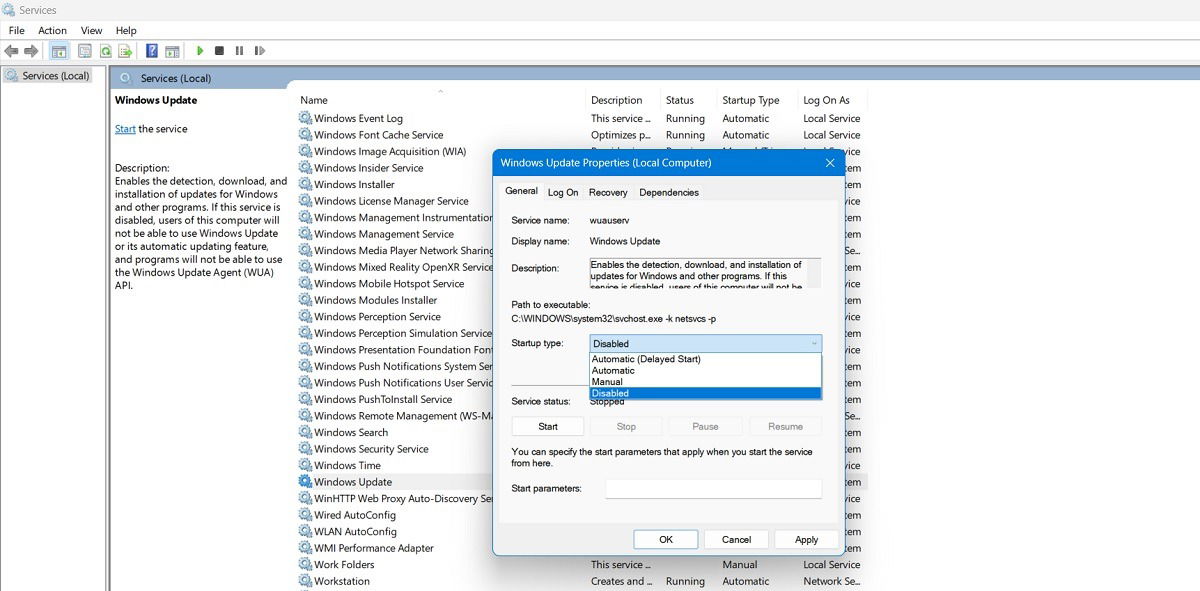Click the Forward arrow in the toolbar
The width and height of the screenshot is (1200, 591).
pyautogui.click(x=31, y=51)
